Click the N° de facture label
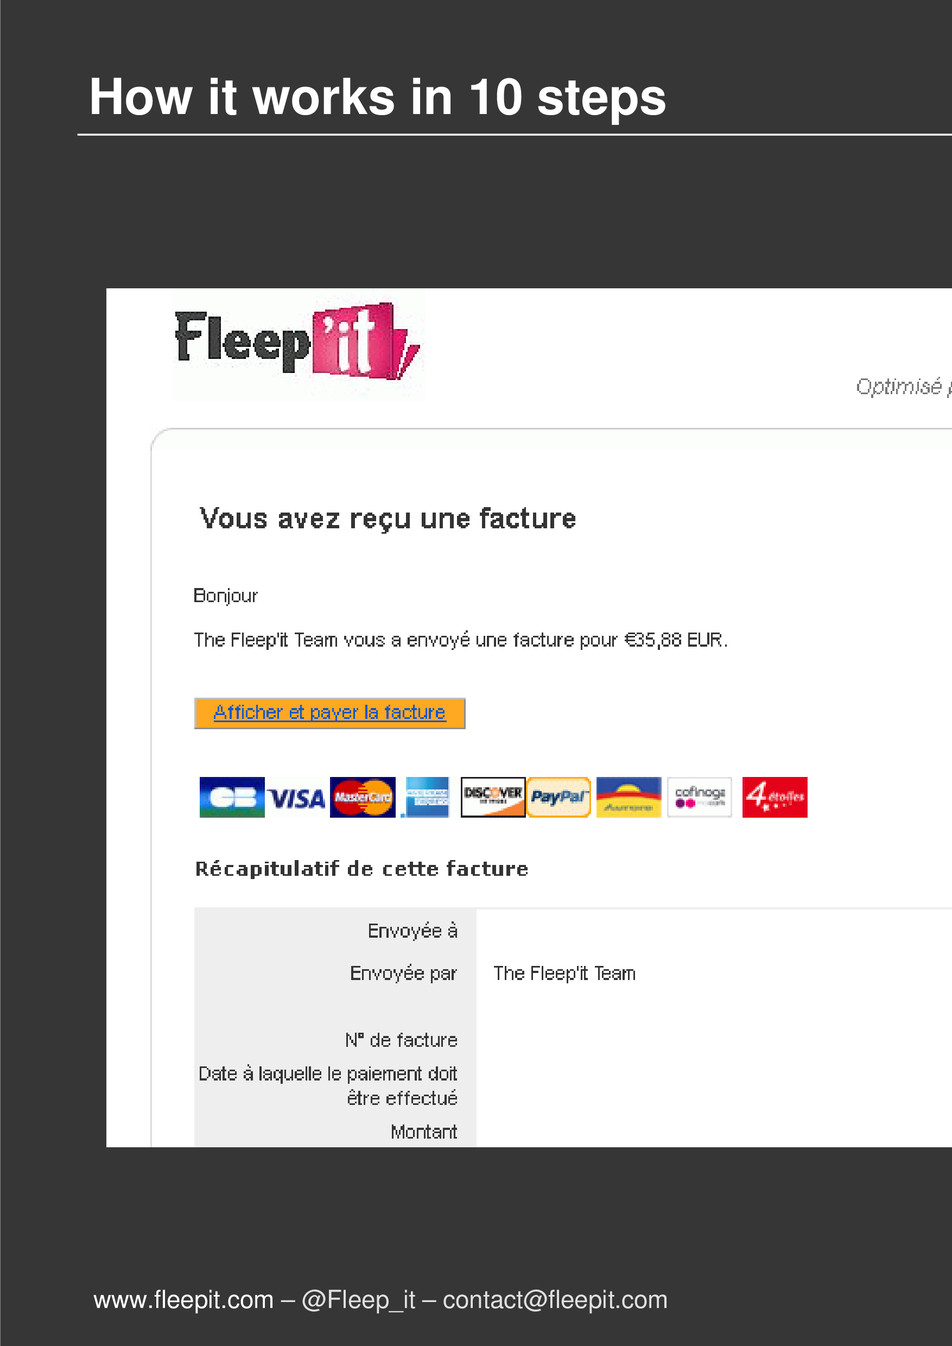Viewport: 952px width, 1346px height. point(401,1040)
